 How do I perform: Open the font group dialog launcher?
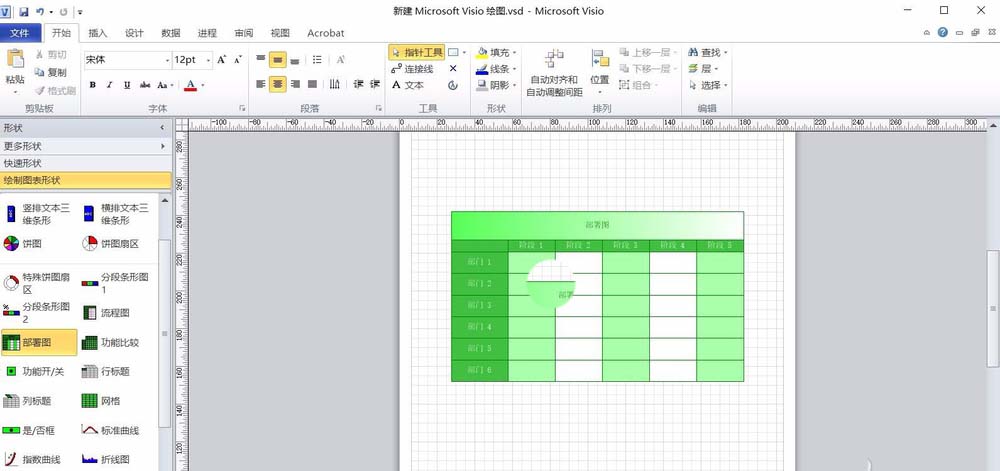tap(242, 108)
